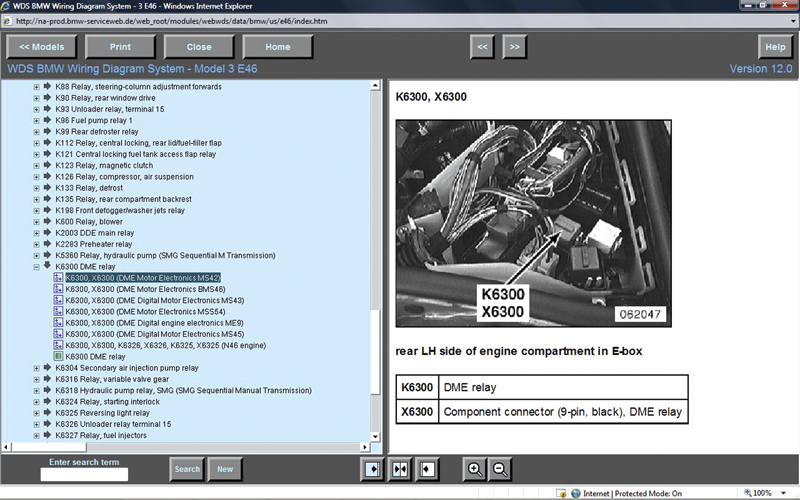
Task: Open K6300, X6300 MS43 entry
Action: (x=155, y=301)
